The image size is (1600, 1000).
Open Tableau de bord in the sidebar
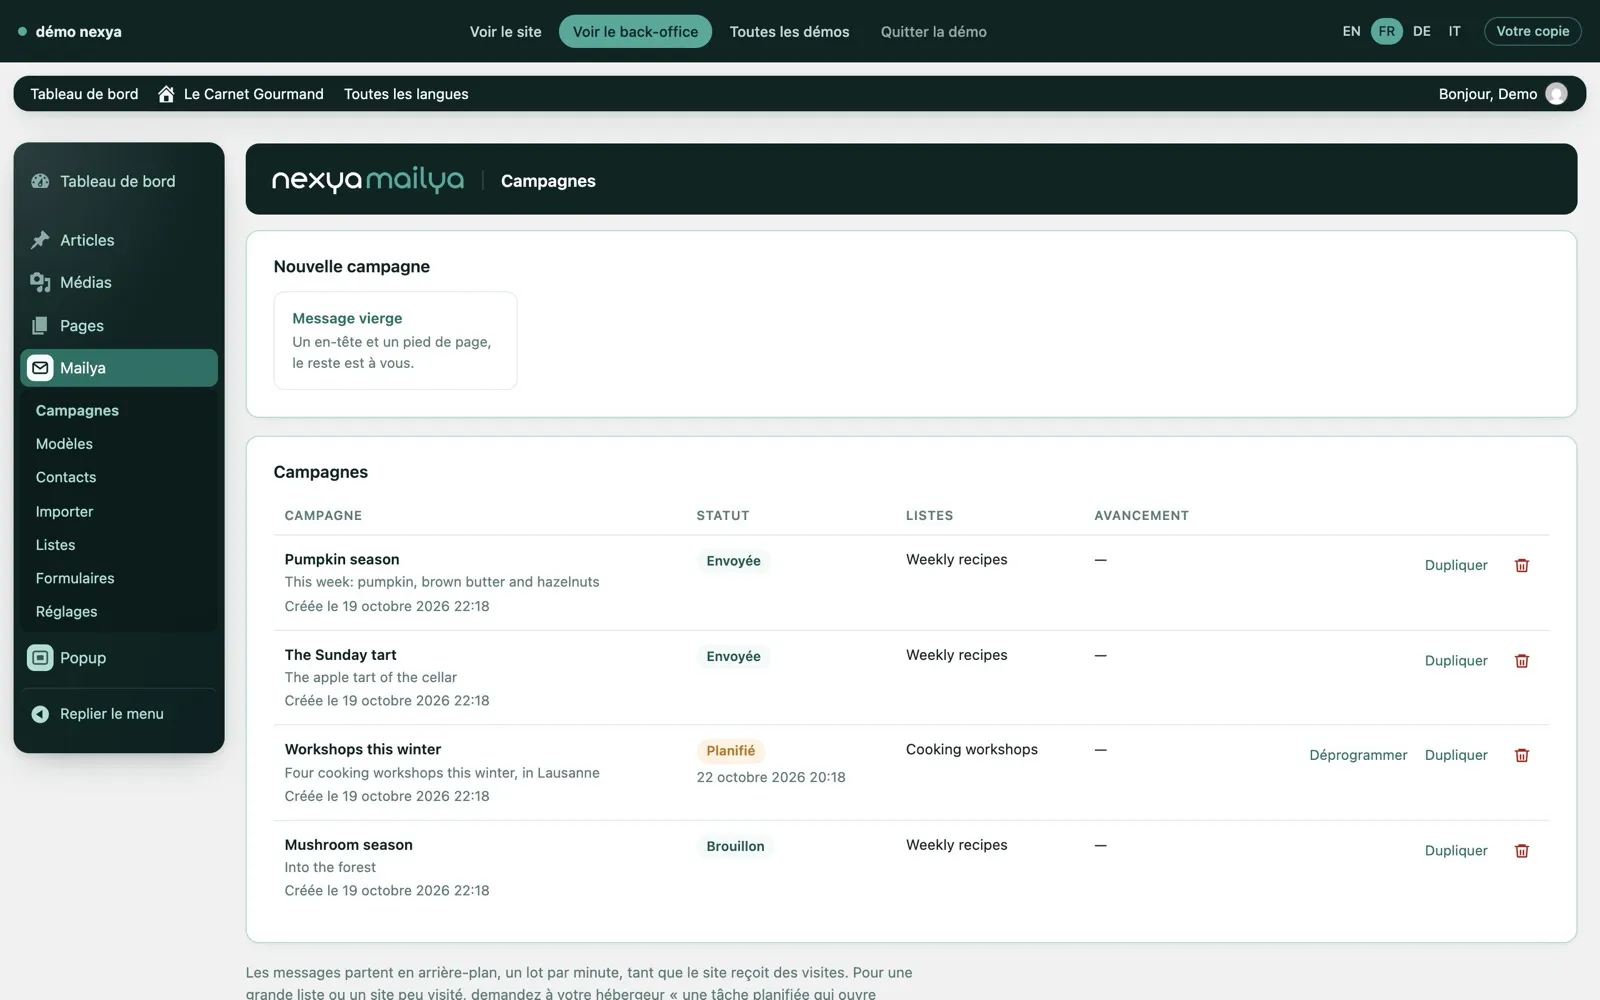pos(118,181)
